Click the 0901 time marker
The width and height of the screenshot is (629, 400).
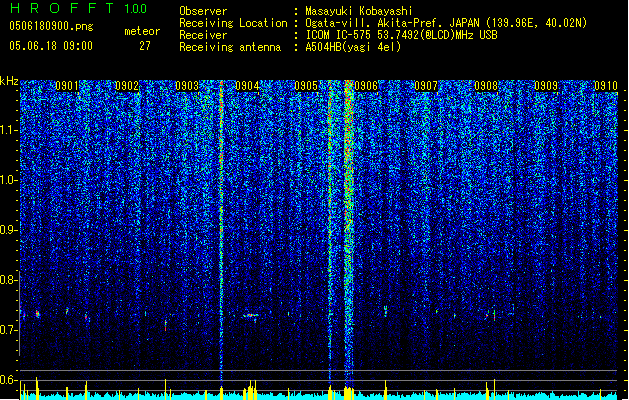67,86
